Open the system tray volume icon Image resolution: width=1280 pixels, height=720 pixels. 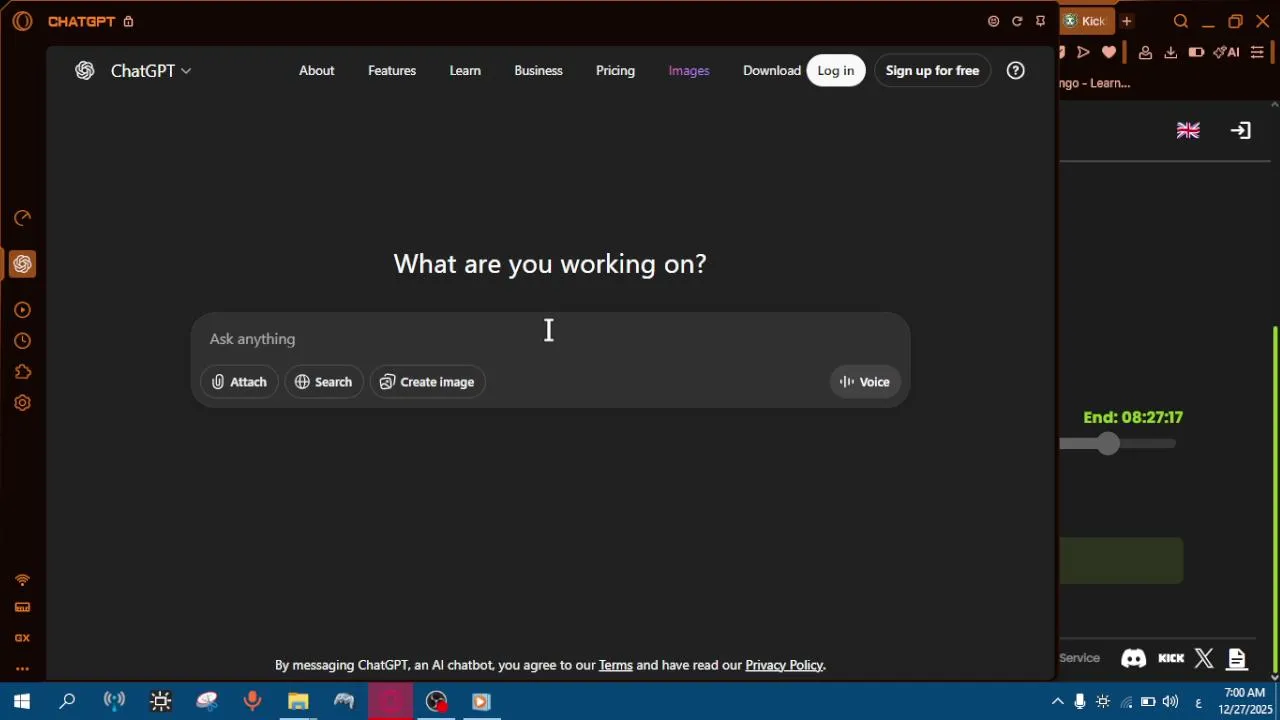pos(1170,701)
